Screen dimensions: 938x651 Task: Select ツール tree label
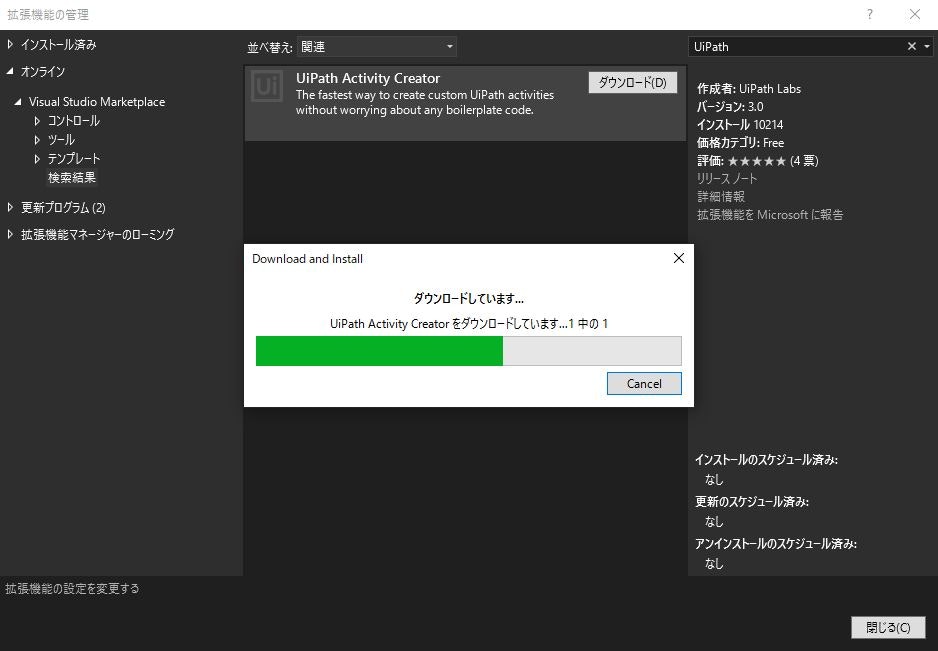61,140
